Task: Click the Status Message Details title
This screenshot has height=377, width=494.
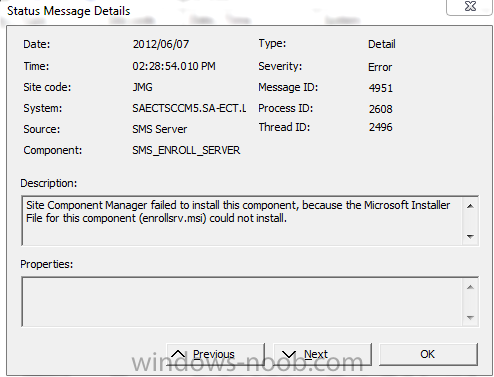Action: click(69, 11)
